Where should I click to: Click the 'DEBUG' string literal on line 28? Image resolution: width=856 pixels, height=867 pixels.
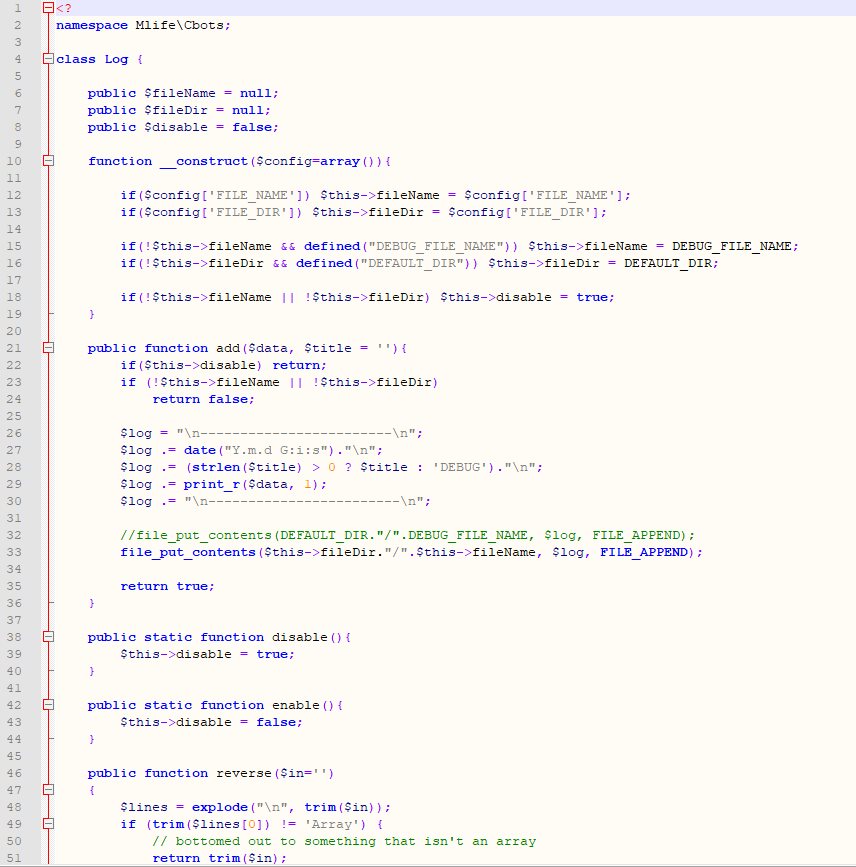click(460, 467)
